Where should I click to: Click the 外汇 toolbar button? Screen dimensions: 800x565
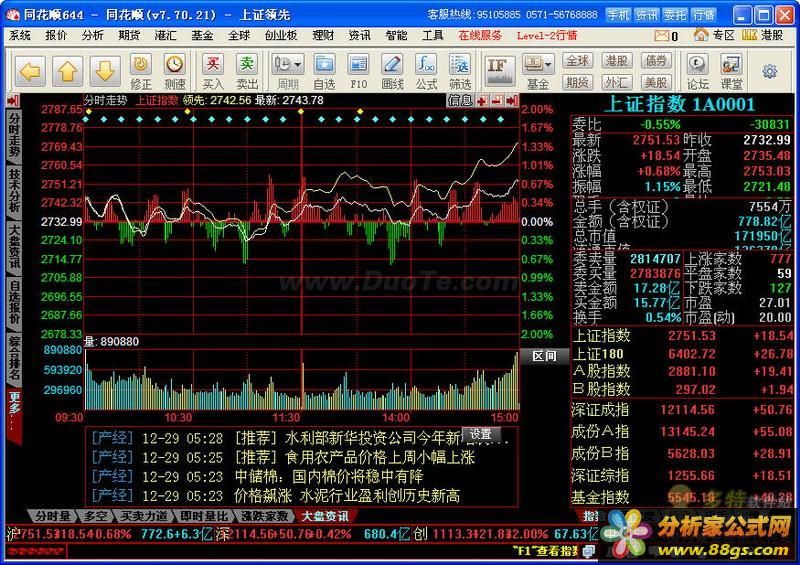tap(616, 82)
